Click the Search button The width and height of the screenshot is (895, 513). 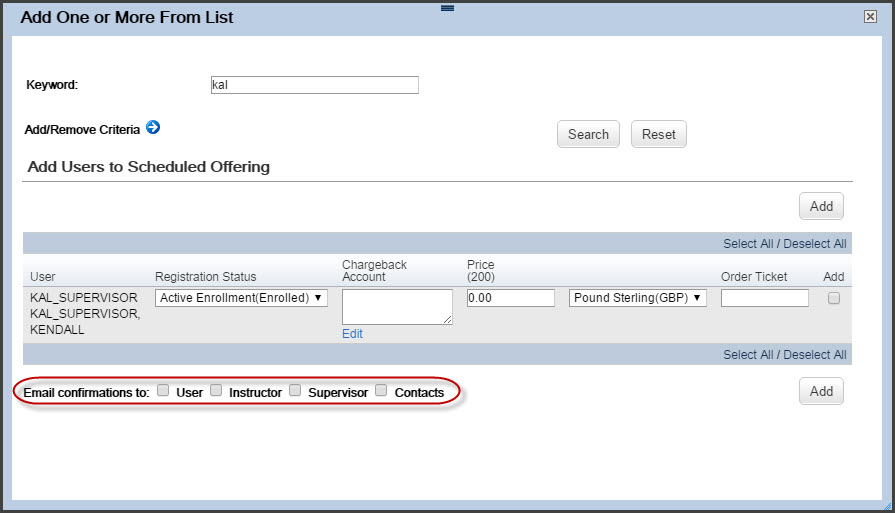tap(588, 134)
